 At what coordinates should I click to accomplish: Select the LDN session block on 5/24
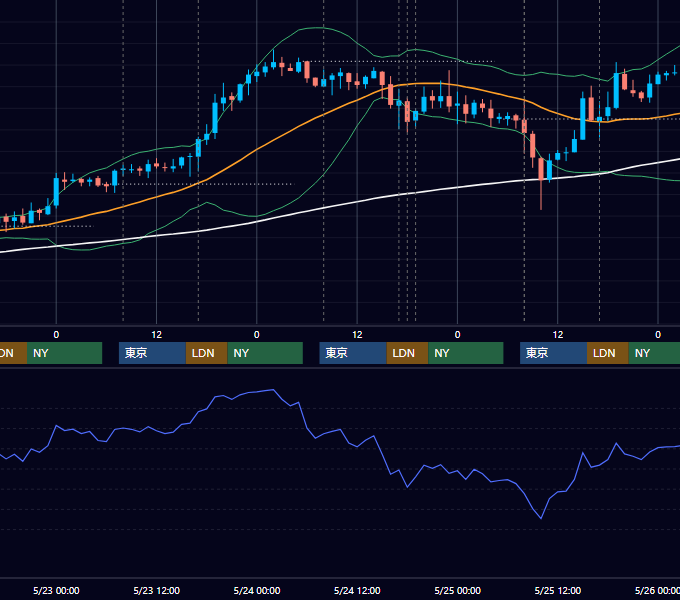pyautogui.click(x=407, y=353)
